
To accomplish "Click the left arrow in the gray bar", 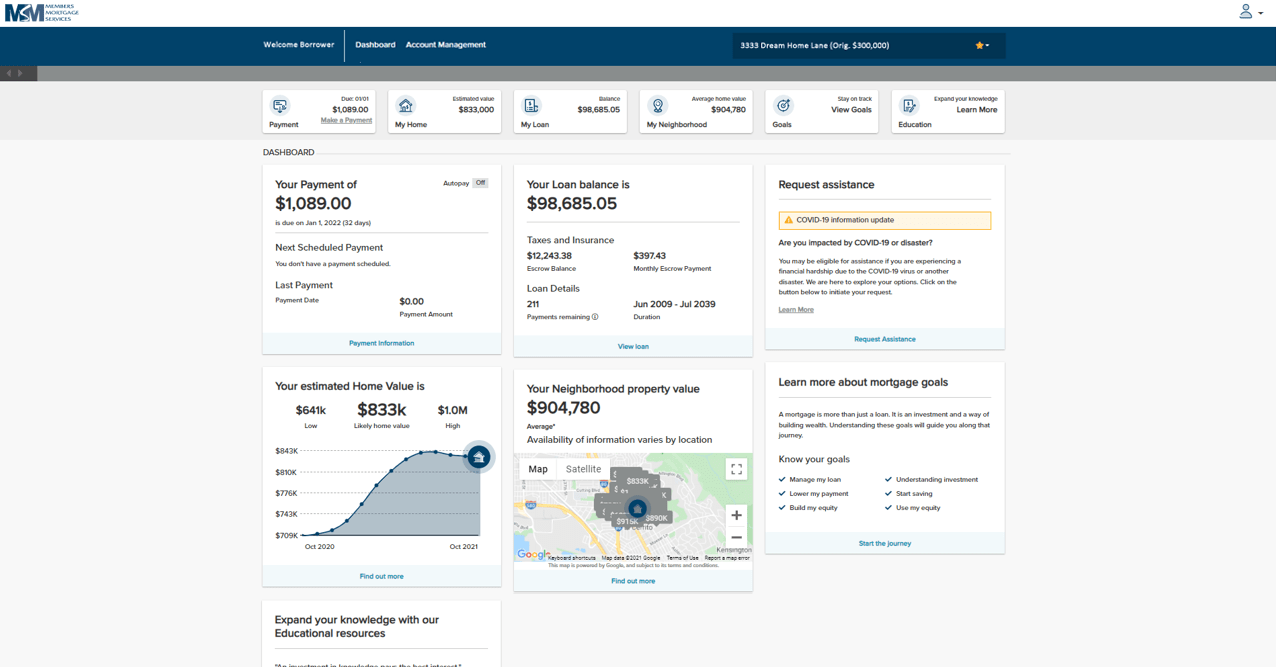I will pyautogui.click(x=9, y=73).
